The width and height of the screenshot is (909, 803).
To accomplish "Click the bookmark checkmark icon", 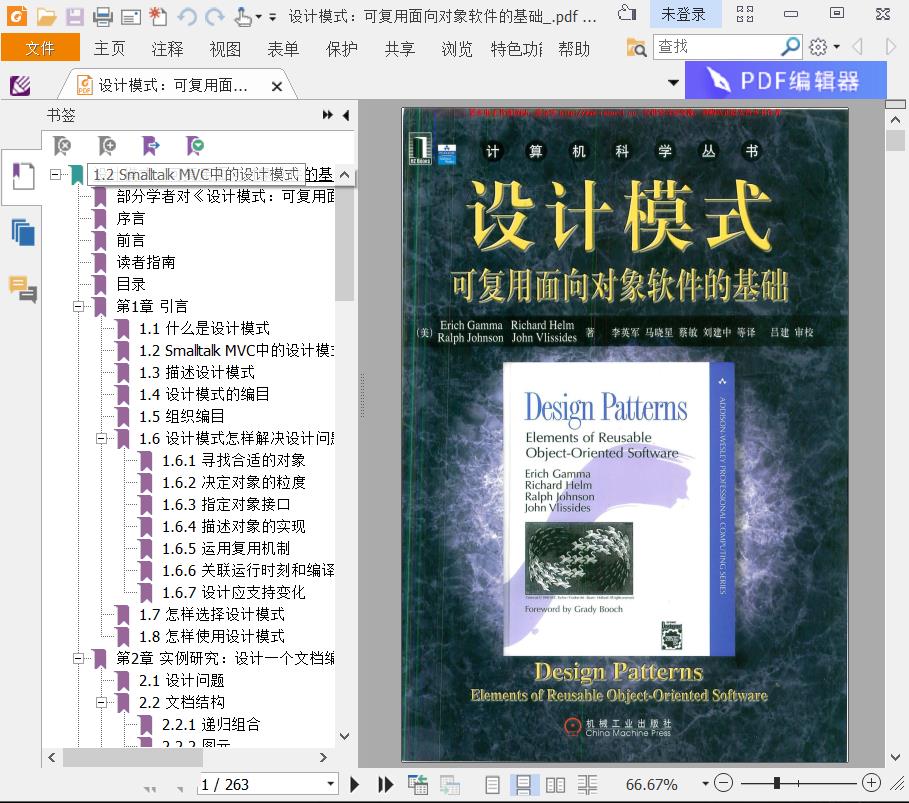I will 195,146.
